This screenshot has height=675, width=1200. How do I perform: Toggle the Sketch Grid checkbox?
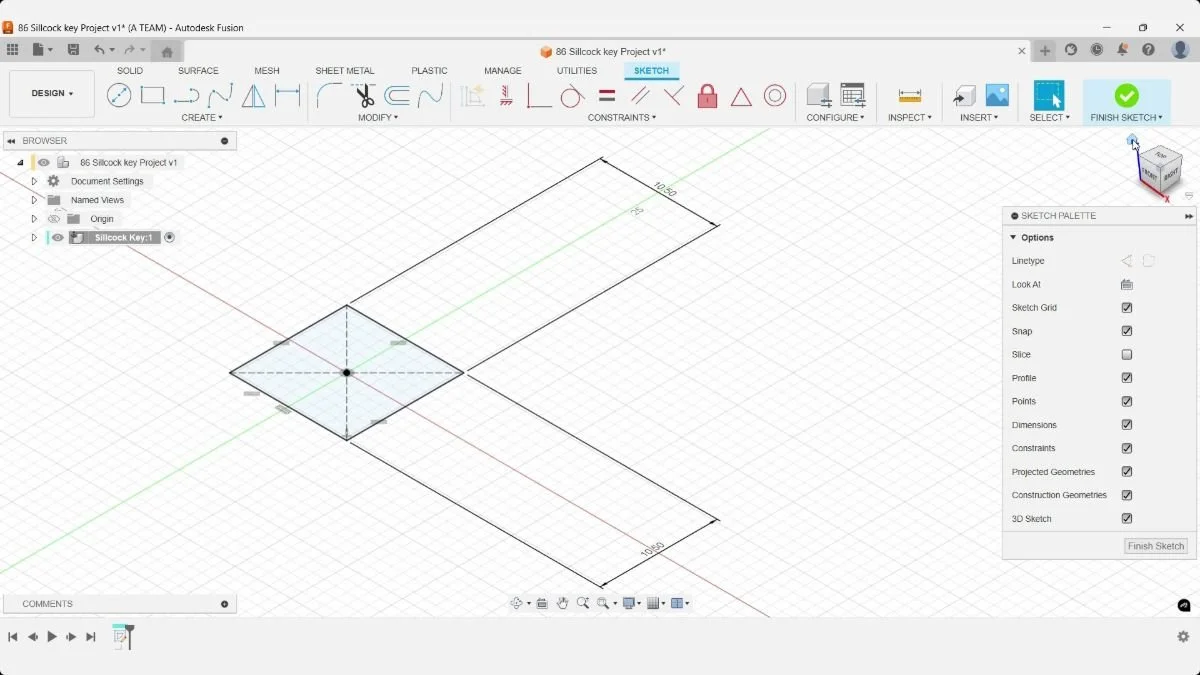tap(1127, 308)
